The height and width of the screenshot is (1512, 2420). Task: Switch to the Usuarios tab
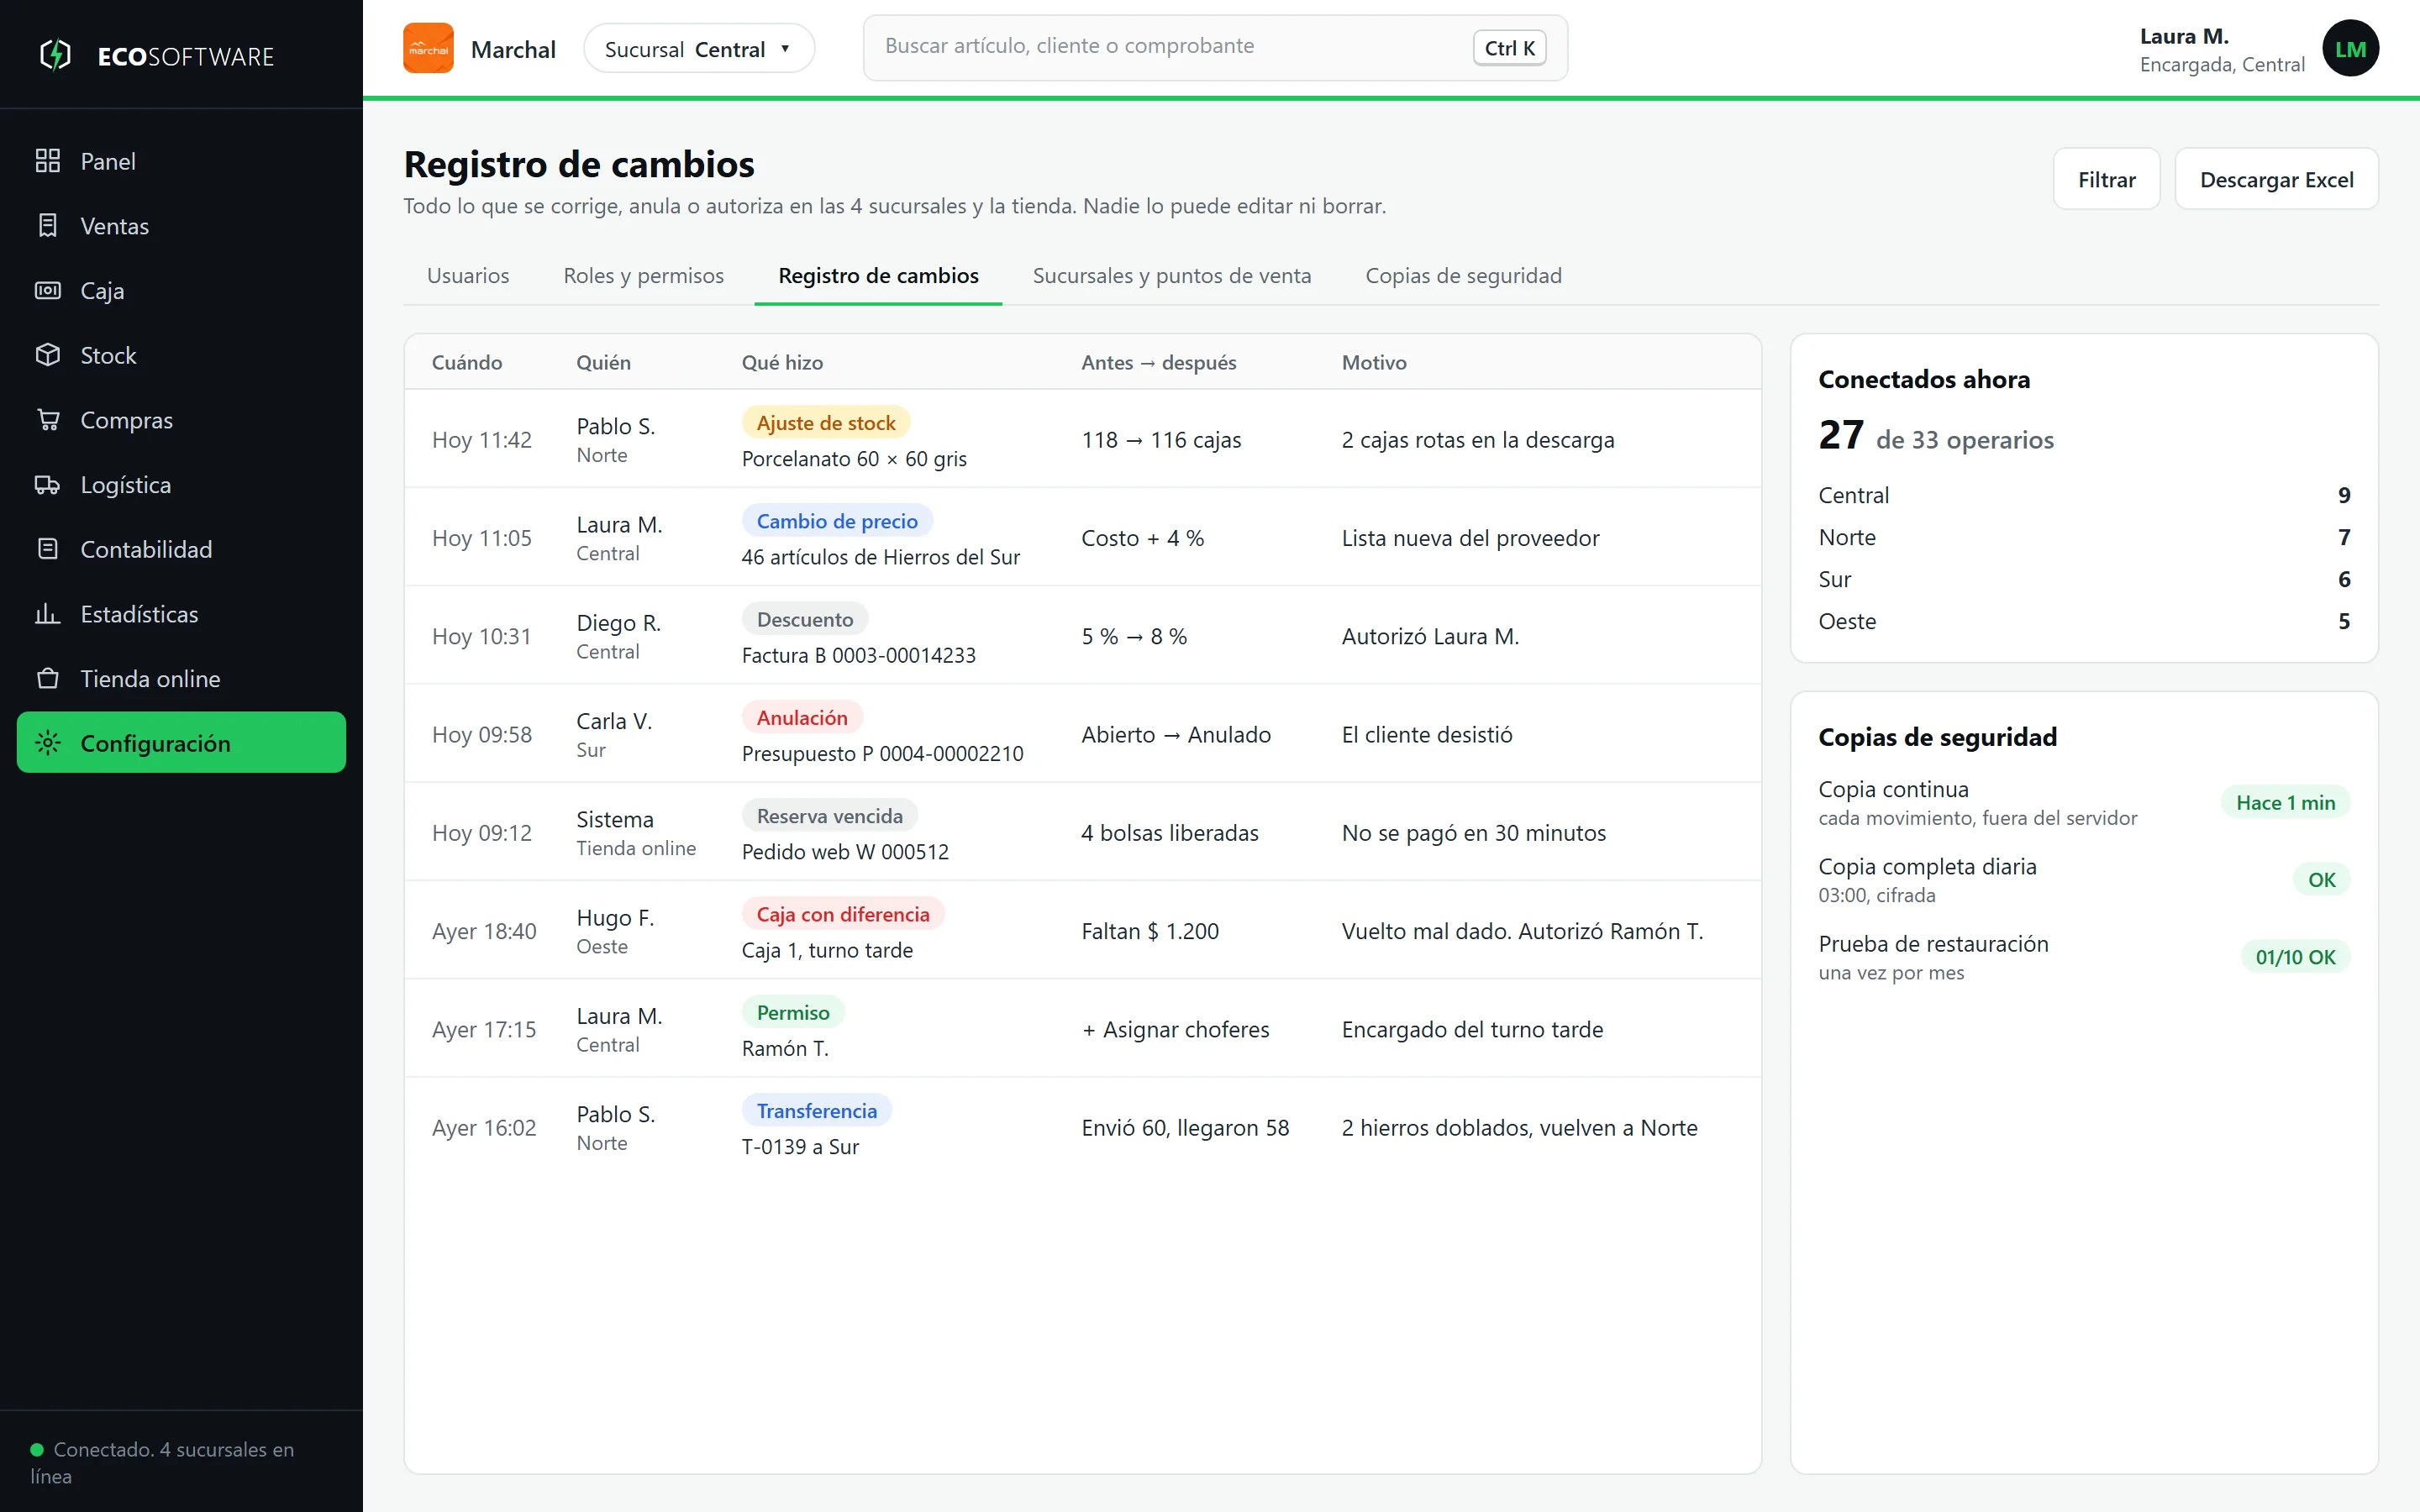click(x=468, y=276)
